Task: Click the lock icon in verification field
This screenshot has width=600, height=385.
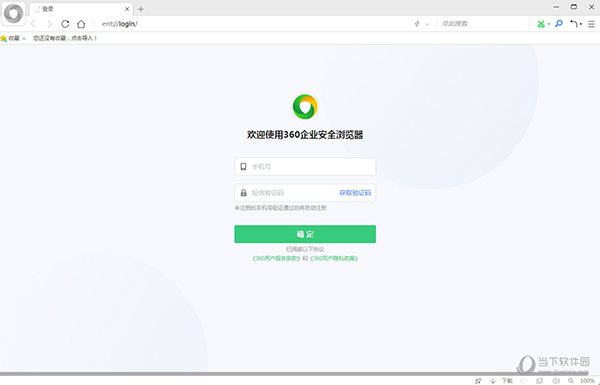Action: coord(243,192)
